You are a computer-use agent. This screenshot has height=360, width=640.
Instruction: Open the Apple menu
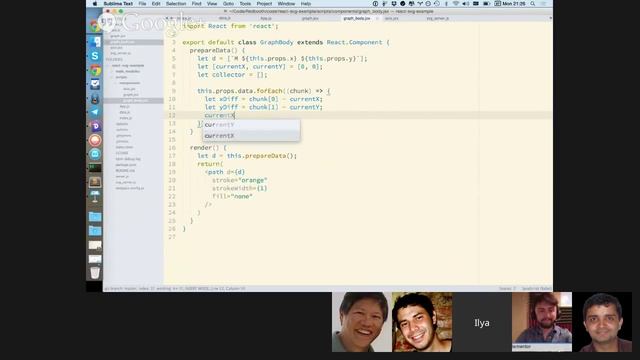click(x=95, y=4)
